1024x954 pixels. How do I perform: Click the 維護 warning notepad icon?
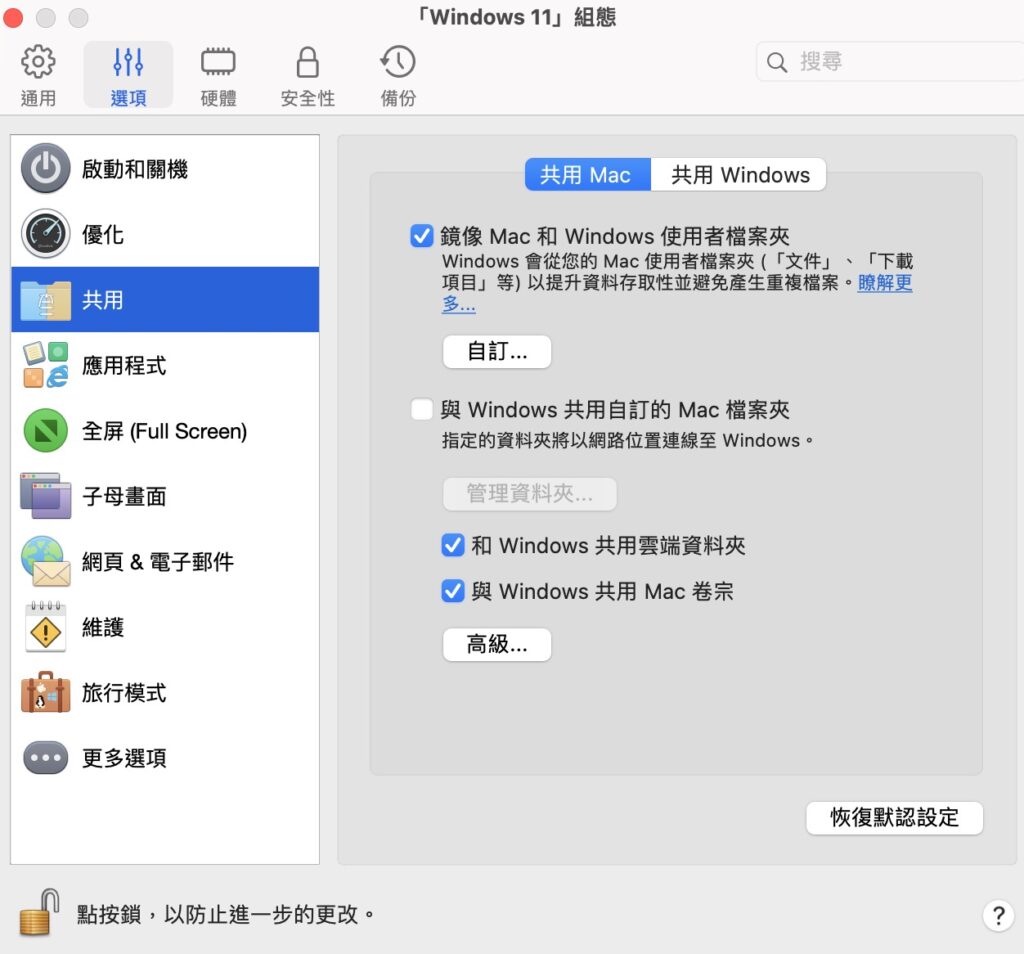(46, 627)
